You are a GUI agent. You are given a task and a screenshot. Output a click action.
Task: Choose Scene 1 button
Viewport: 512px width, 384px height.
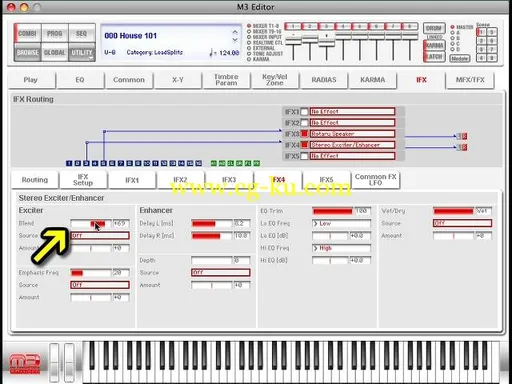coord(481,32)
